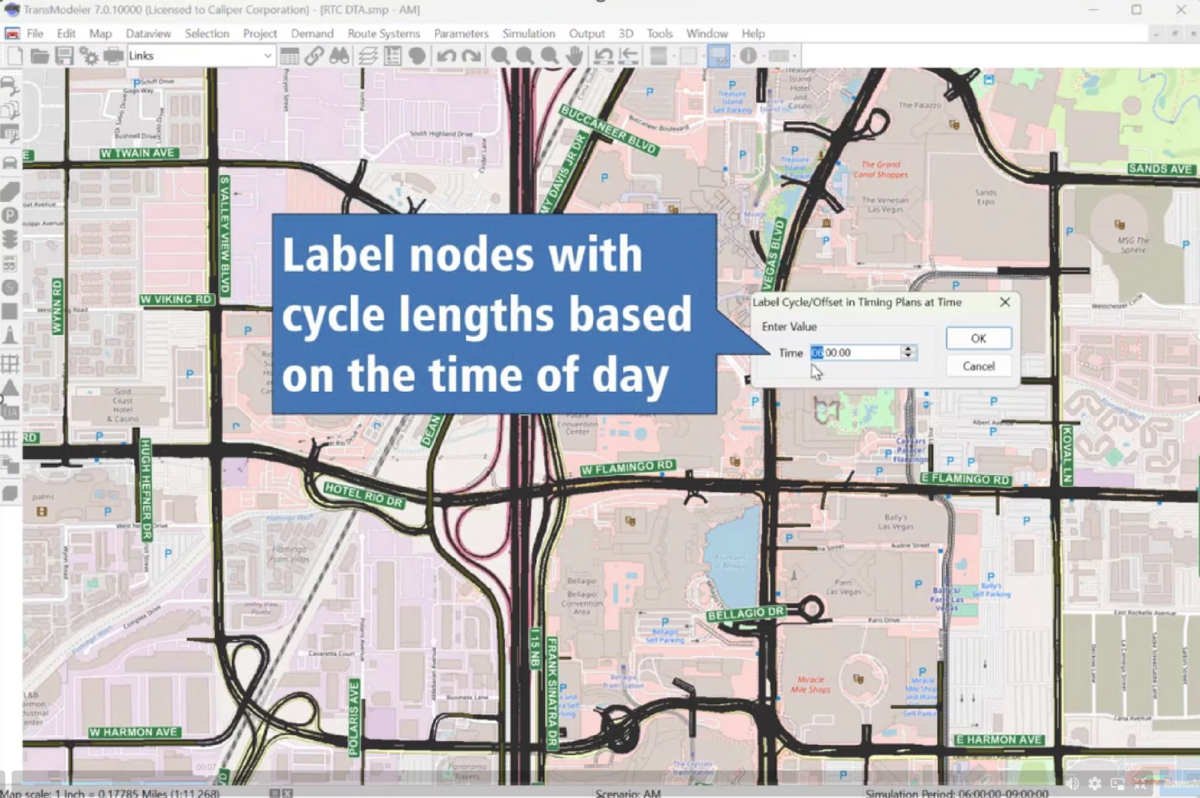Select the third magnifier zoom tool
Viewport: 1200px width, 798px height.
pyautogui.click(x=549, y=56)
